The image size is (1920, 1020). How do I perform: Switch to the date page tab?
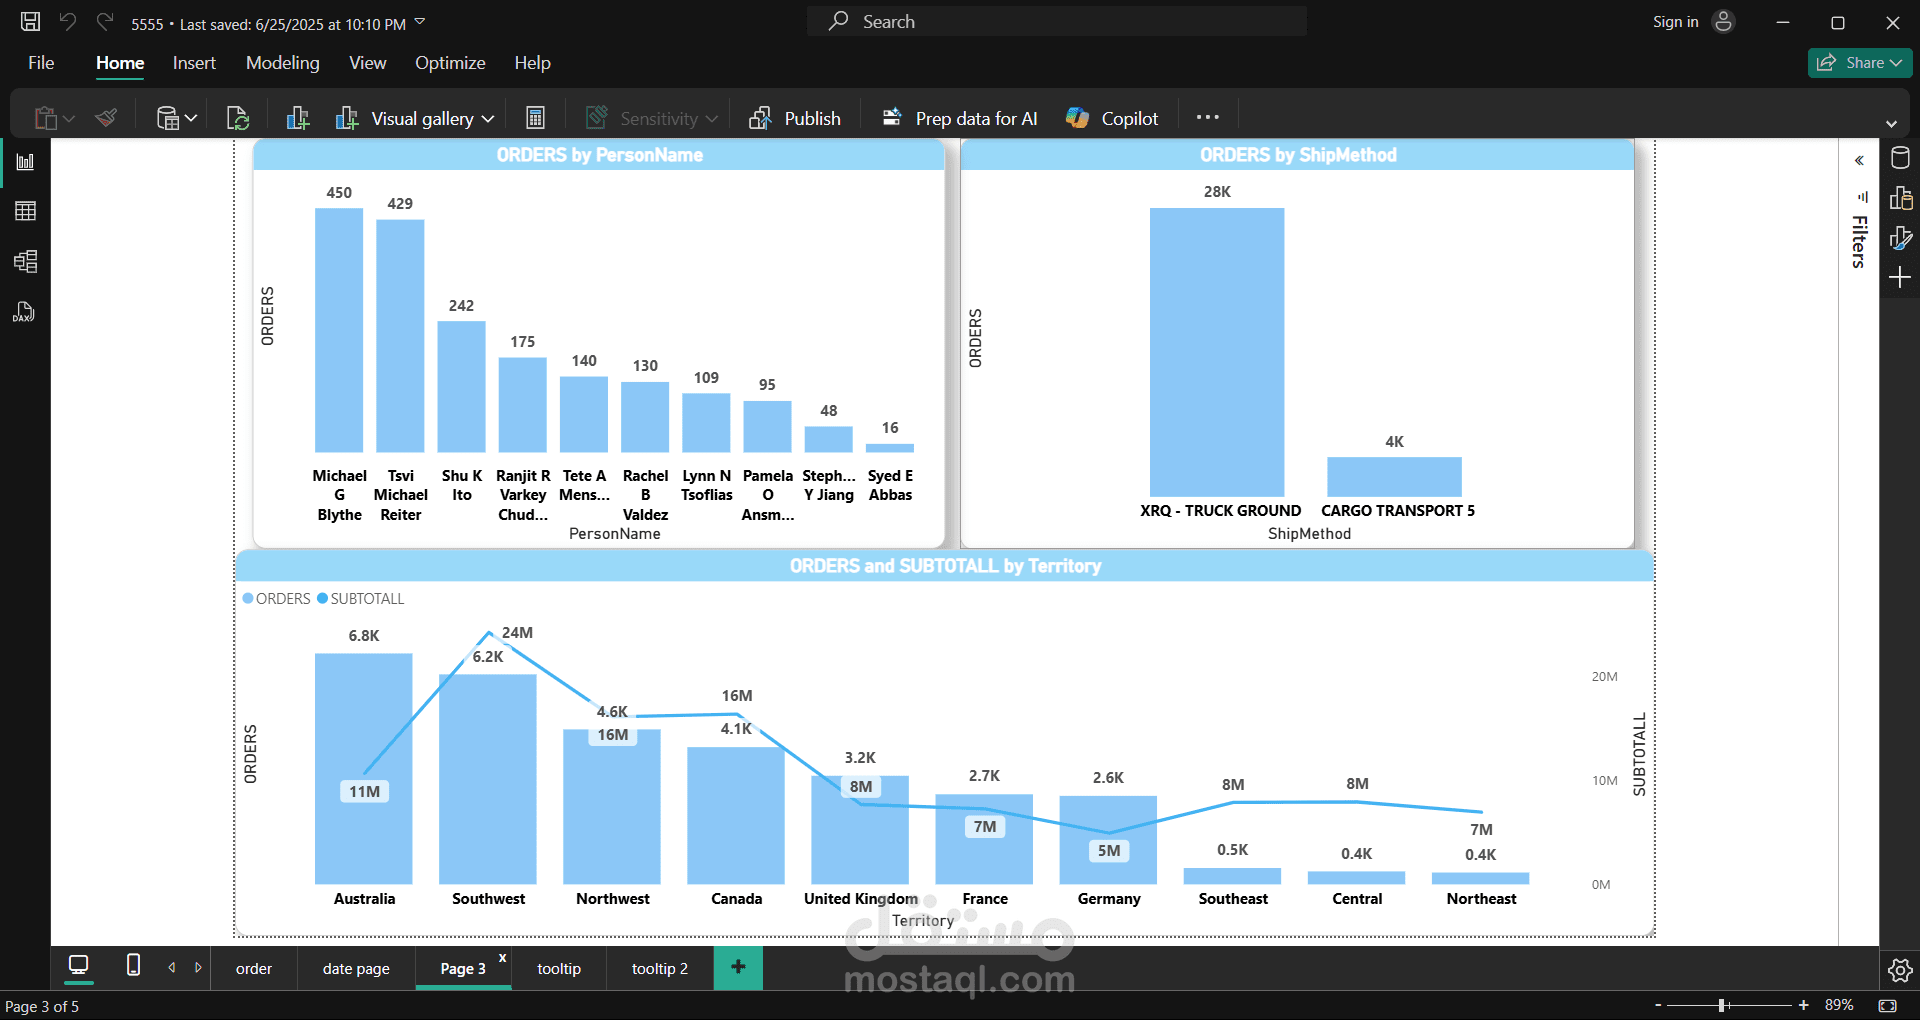click(x=356, y=968)
